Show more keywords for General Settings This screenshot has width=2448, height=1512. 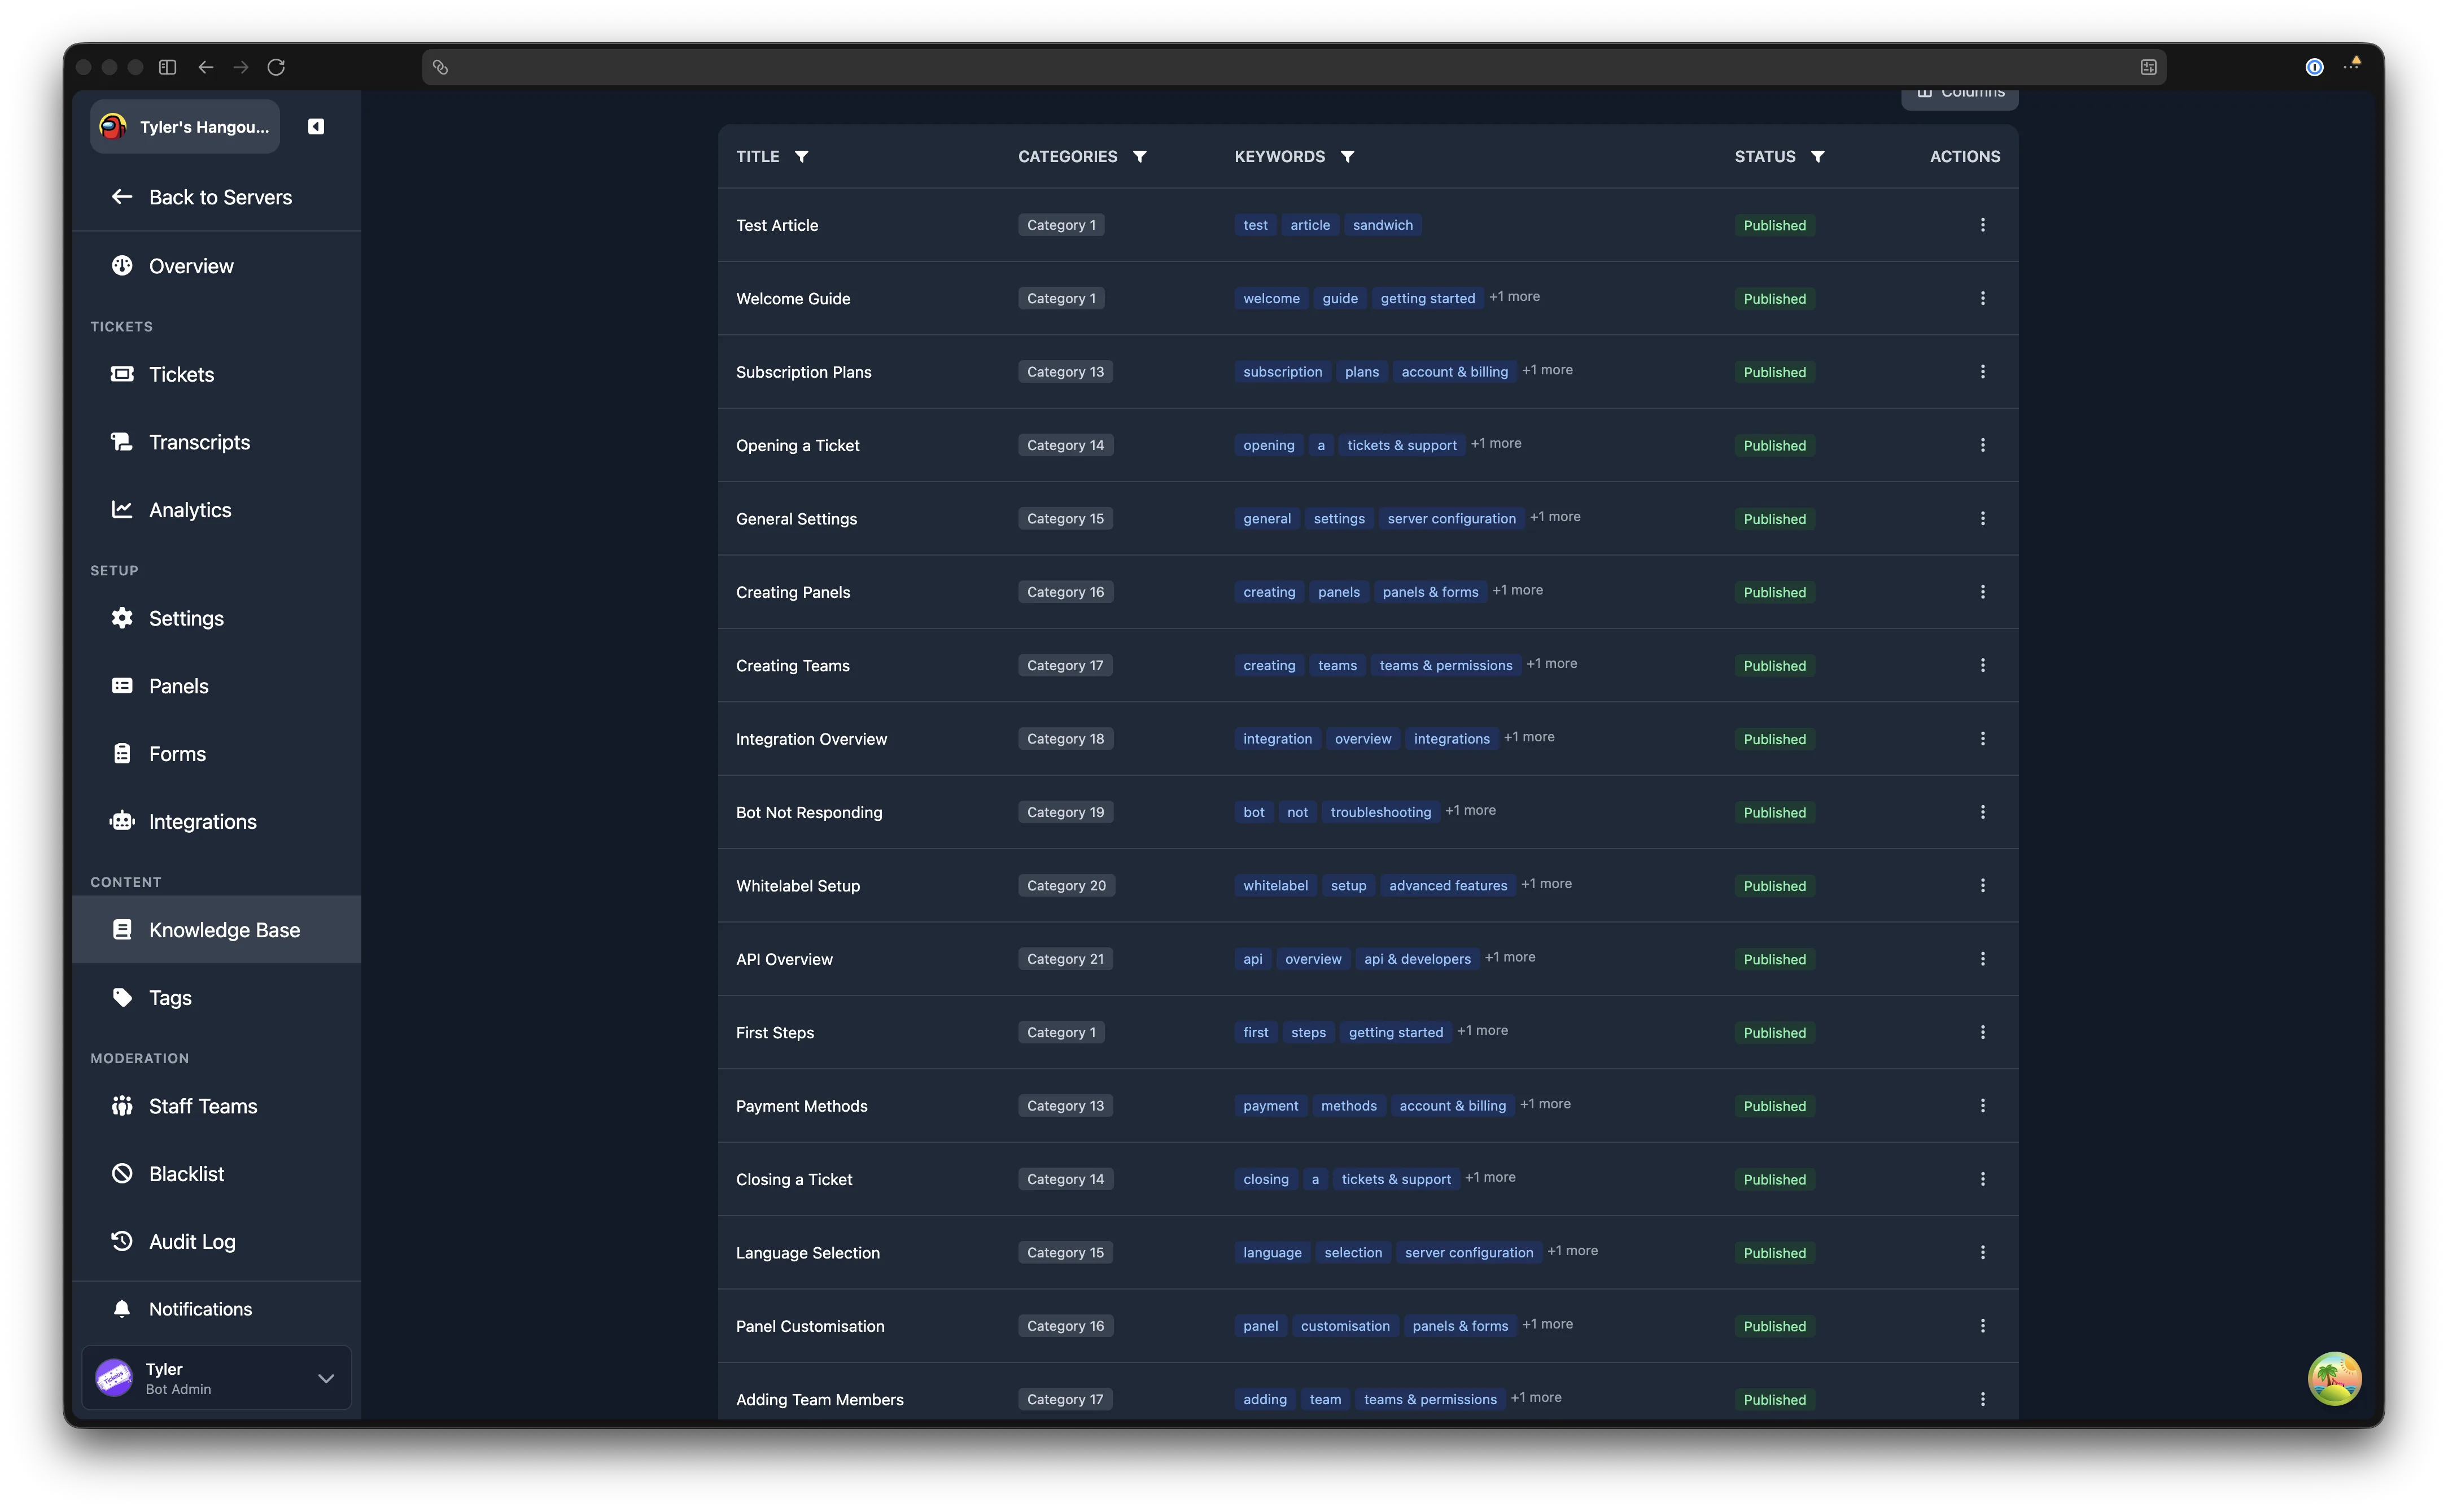coord(1555,517)
